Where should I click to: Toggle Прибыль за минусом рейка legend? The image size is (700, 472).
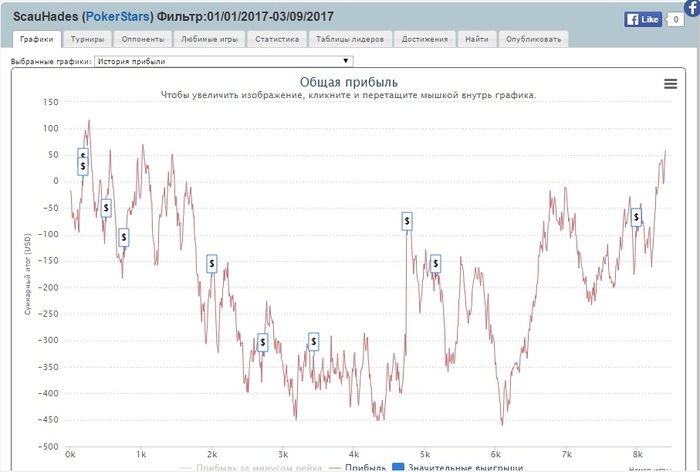(251, 468)
